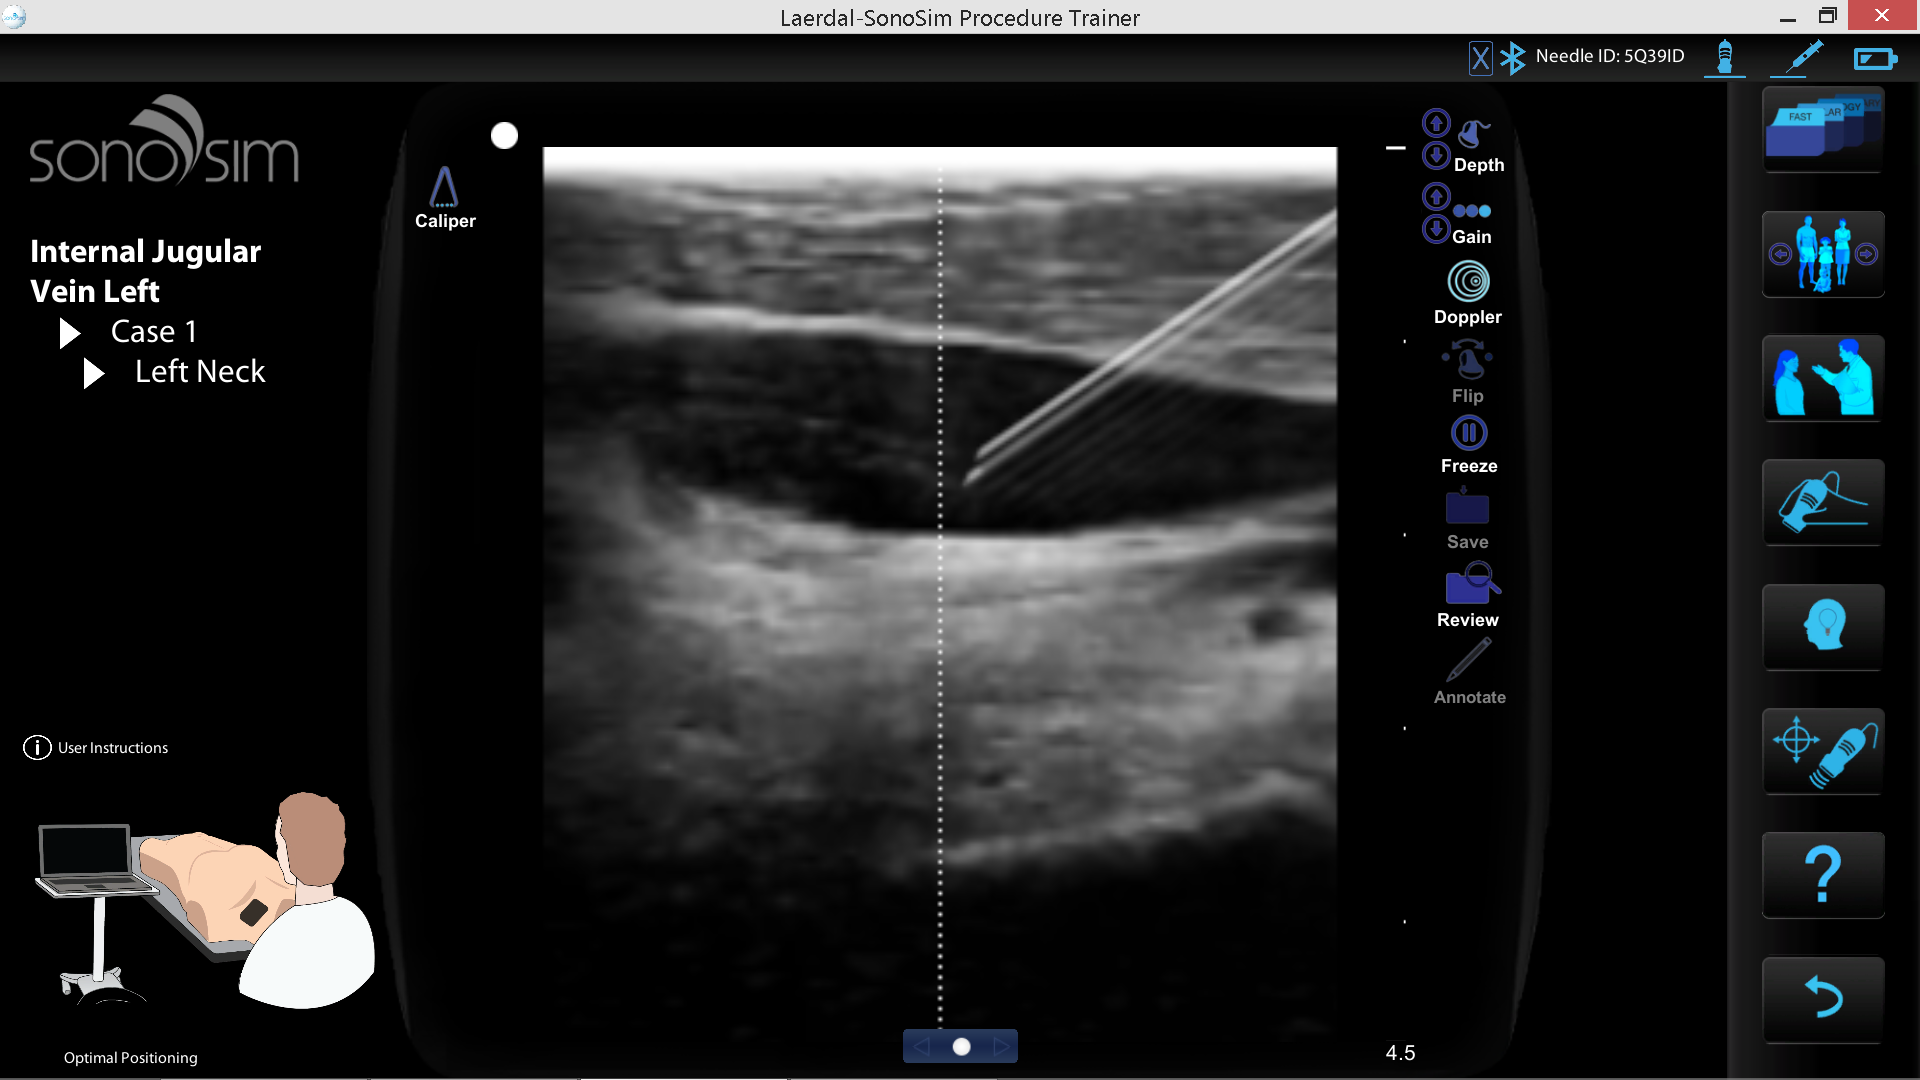Image resolution: width=1920 pixels, height=1080 pixels.
Task: Open the case library panel
Action: pos(1823,130)
